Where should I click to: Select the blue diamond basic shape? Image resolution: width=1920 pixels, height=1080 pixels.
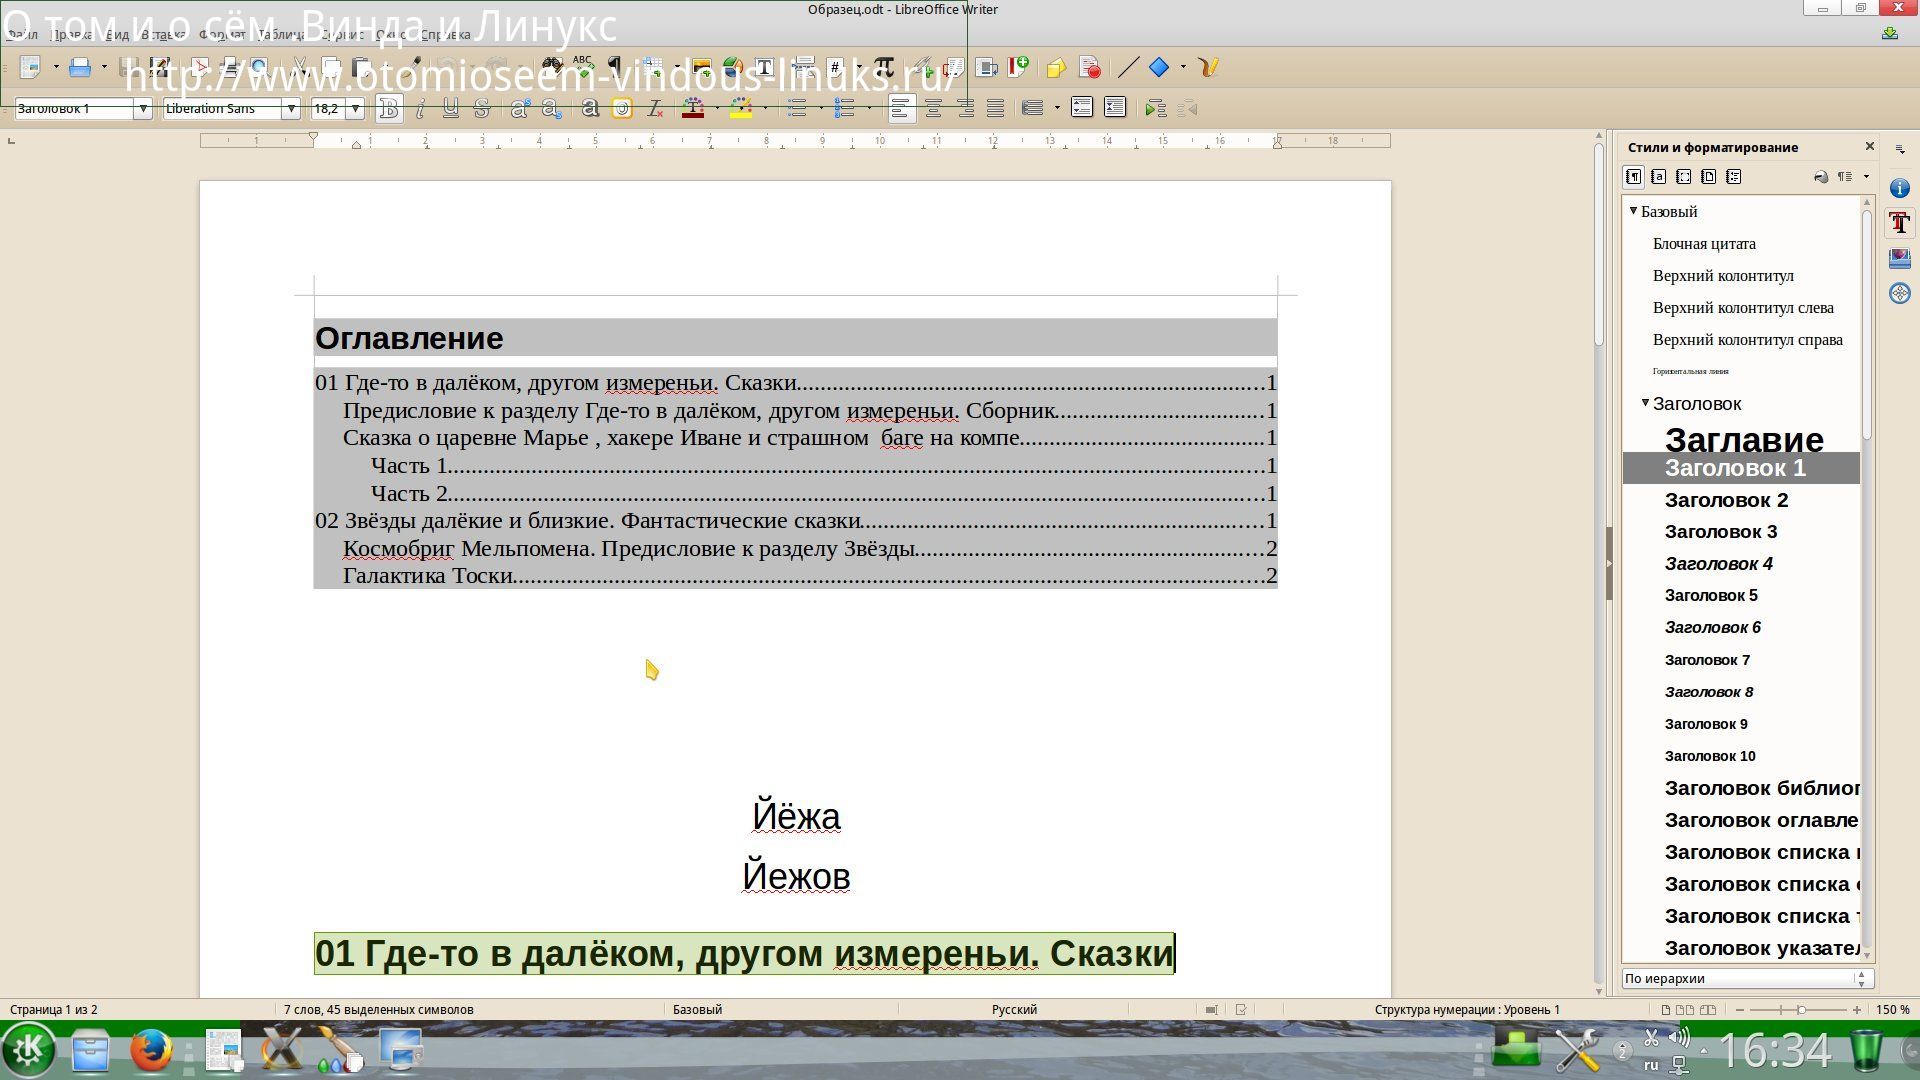[x=1159, y=67]
